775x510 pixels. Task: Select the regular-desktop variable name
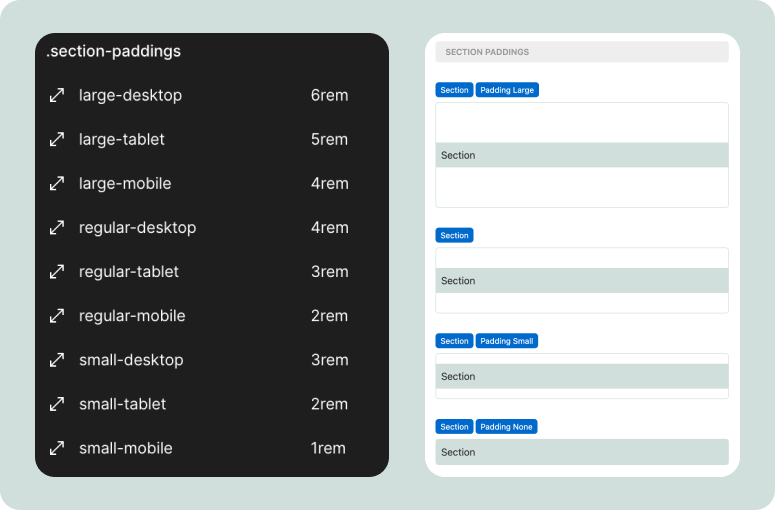pyautogui.click(x=137, y=228)
